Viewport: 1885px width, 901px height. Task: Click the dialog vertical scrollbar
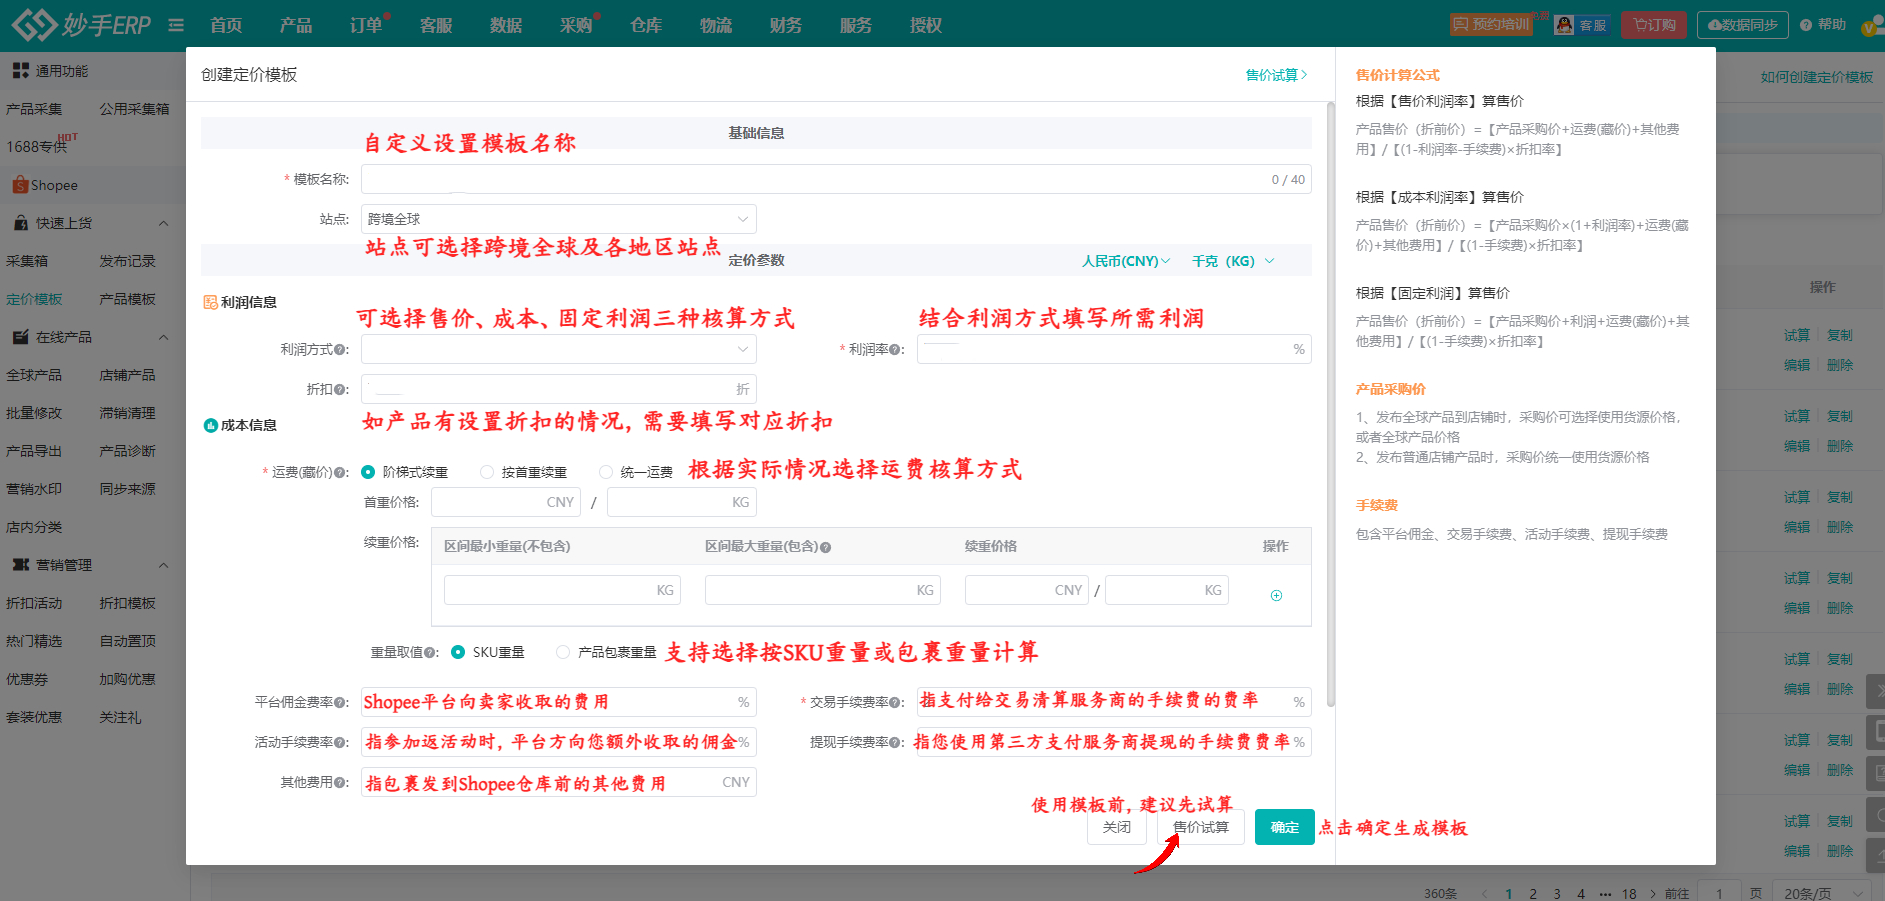(1330, 400)
